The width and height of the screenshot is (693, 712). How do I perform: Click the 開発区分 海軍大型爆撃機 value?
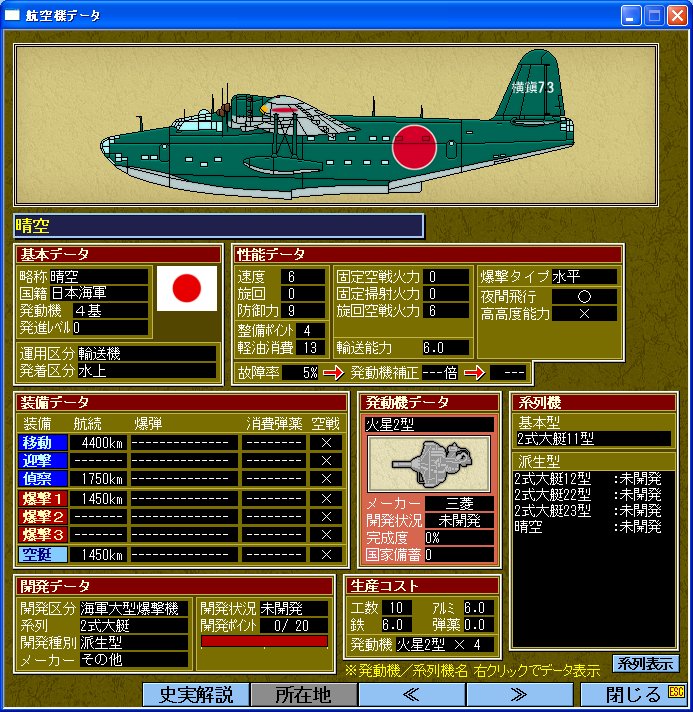[134, 608]
